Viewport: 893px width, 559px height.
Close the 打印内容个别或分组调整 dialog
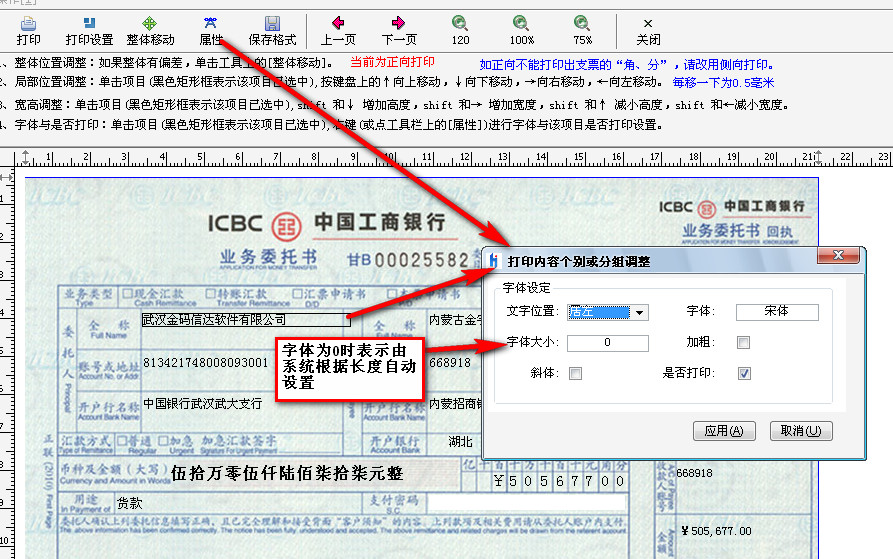point(838,256)
